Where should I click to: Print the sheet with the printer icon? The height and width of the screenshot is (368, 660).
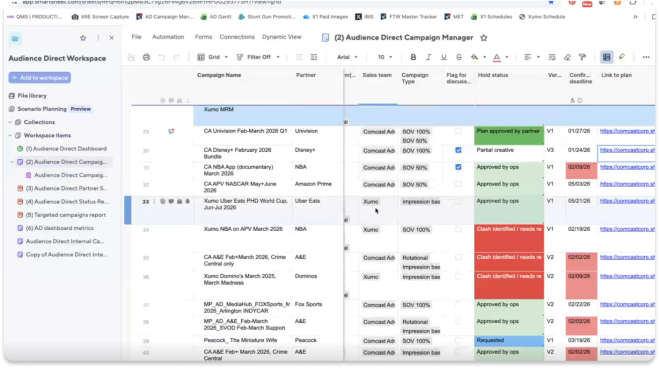click(146, 57)
